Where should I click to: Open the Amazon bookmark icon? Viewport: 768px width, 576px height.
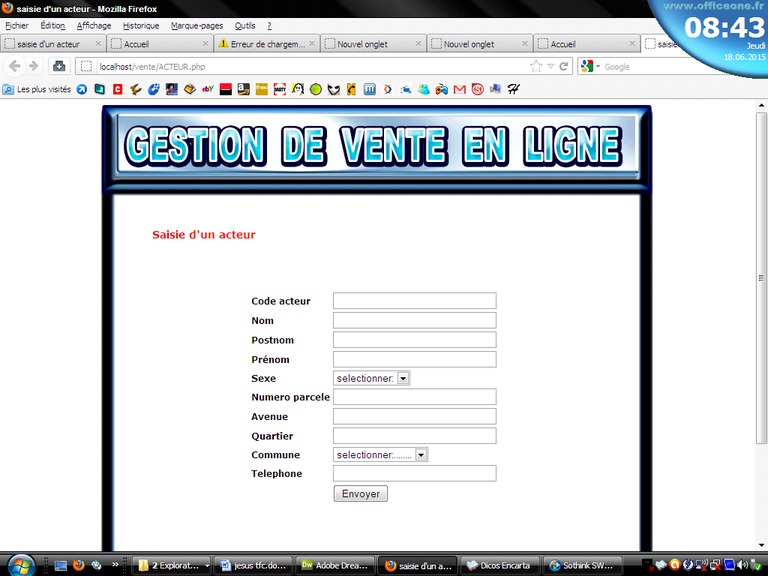[243, 89]
